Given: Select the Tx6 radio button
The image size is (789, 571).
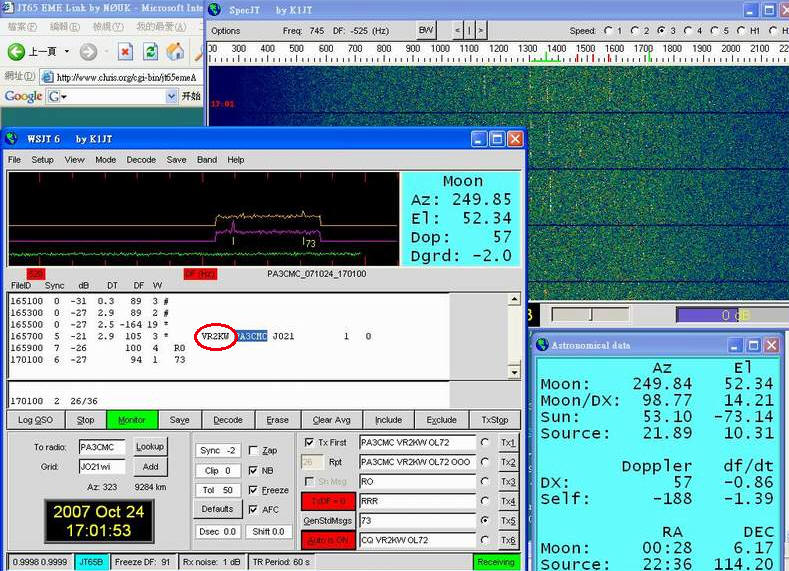Looking at the screenshot, I should click(485, 540).
